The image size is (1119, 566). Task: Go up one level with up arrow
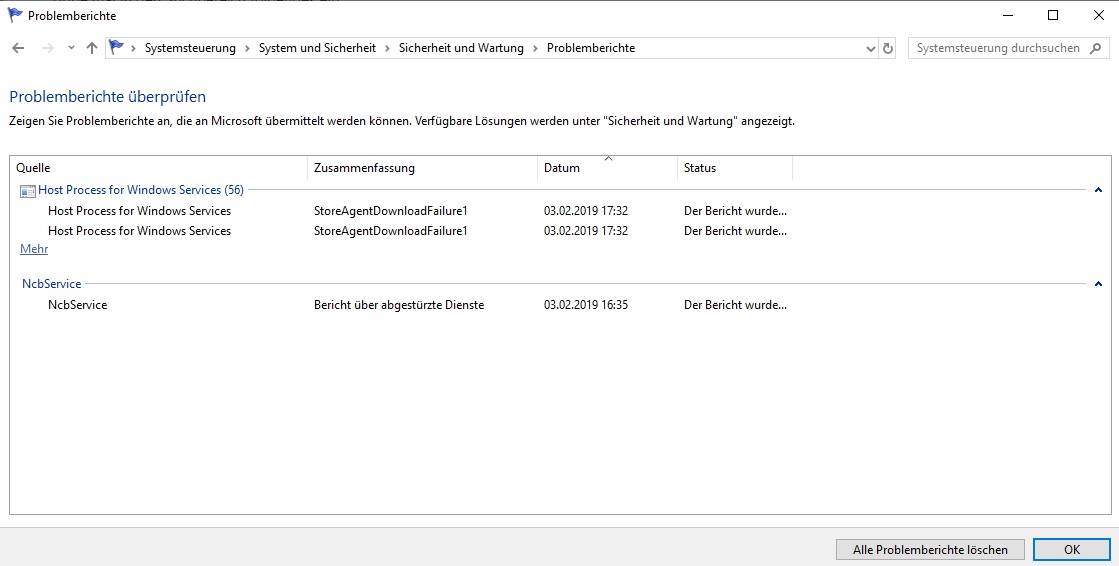[x=91, y=48]
